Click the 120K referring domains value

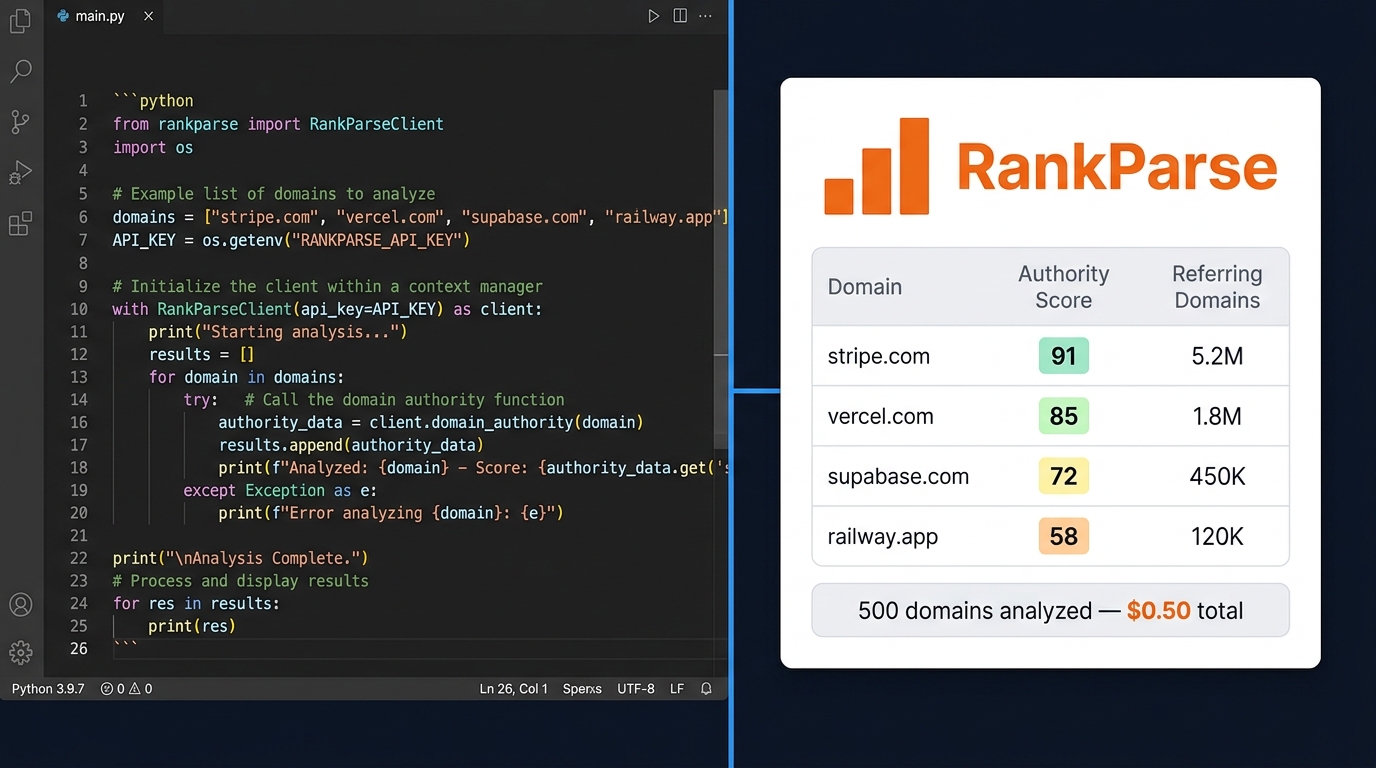[x=1217, y=537]
